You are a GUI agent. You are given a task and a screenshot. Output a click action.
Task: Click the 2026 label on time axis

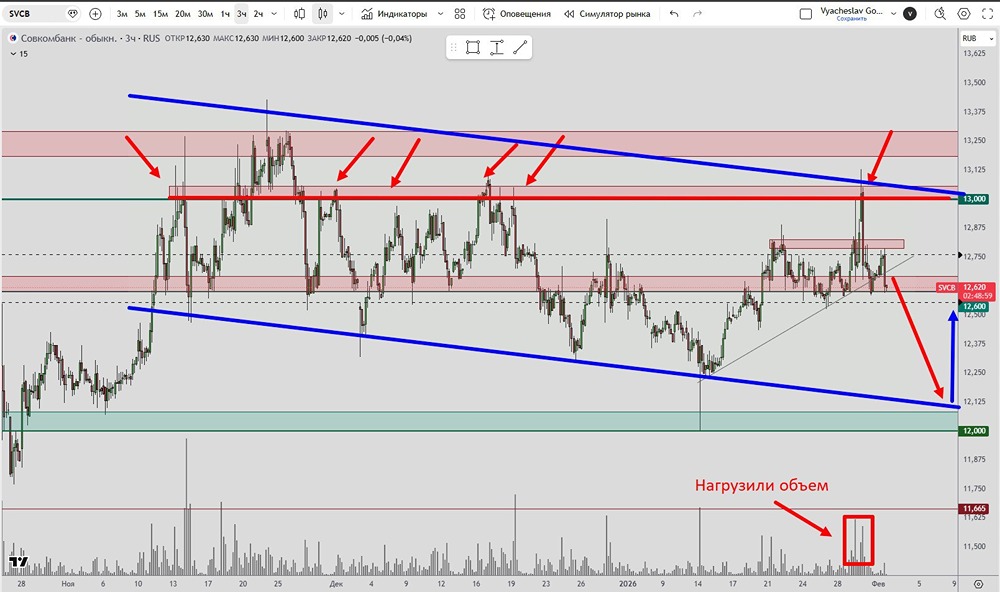tap(628, 584)
